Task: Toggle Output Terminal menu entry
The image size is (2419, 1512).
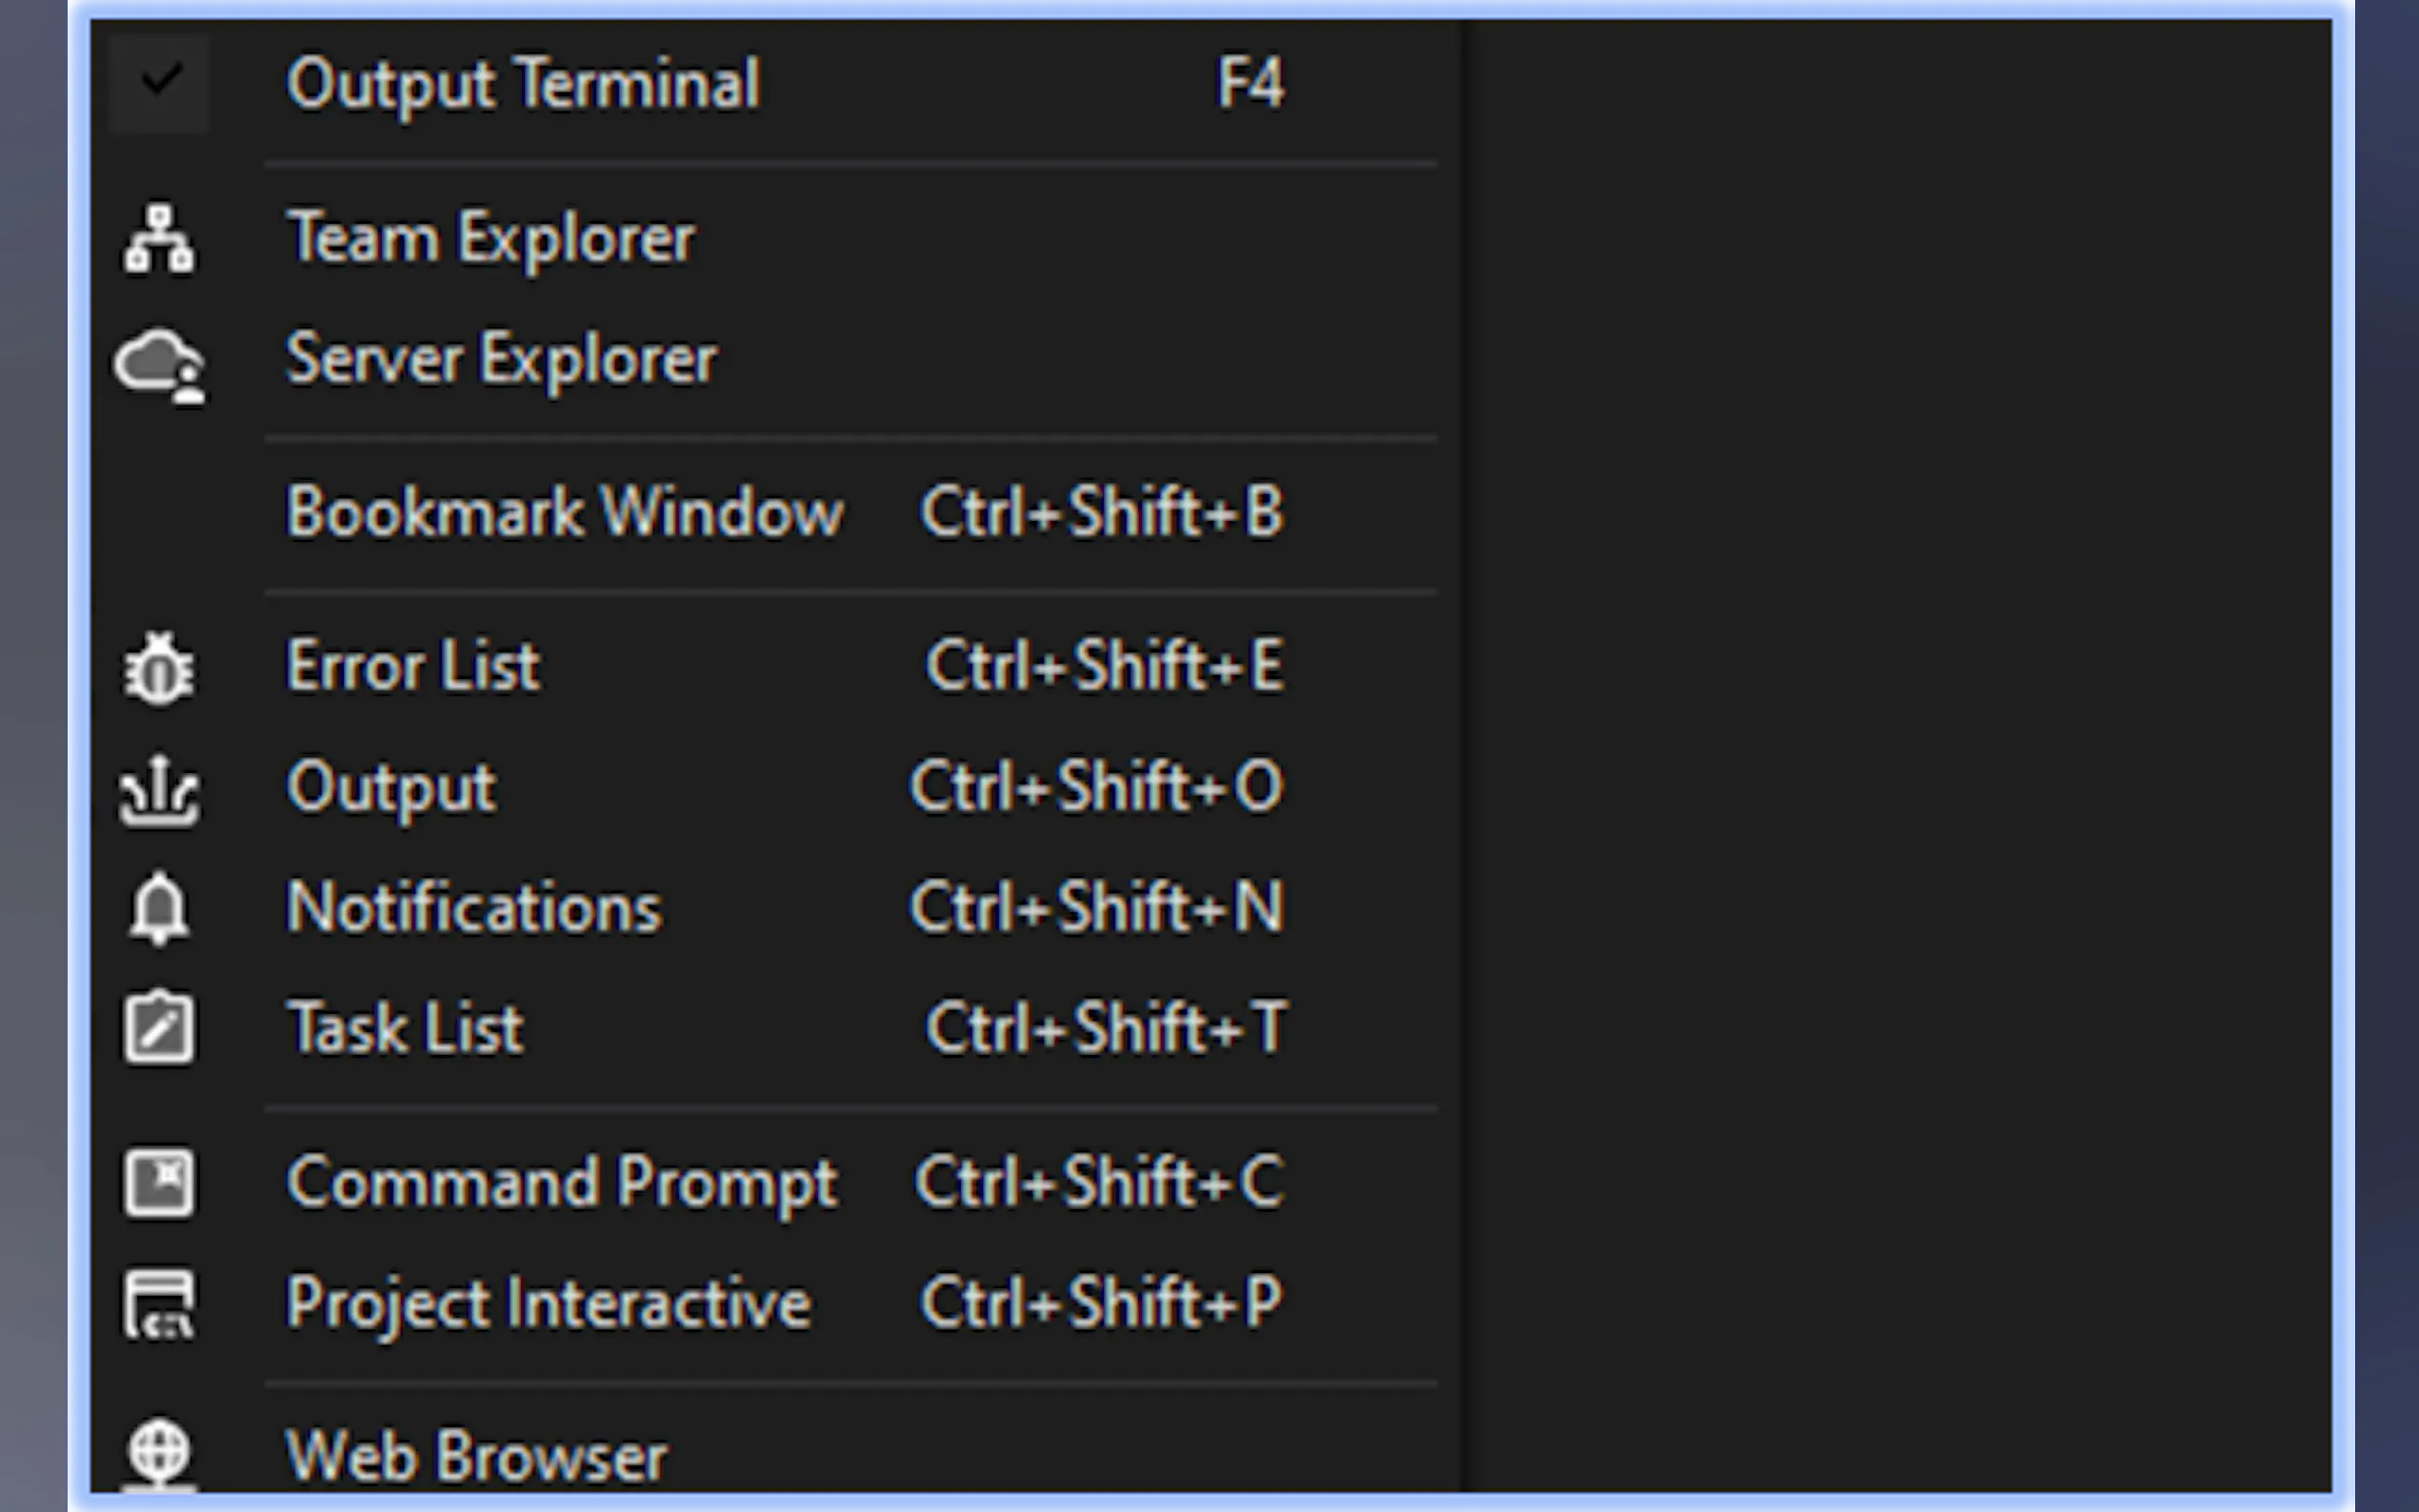Action: (x=775, y=83)
